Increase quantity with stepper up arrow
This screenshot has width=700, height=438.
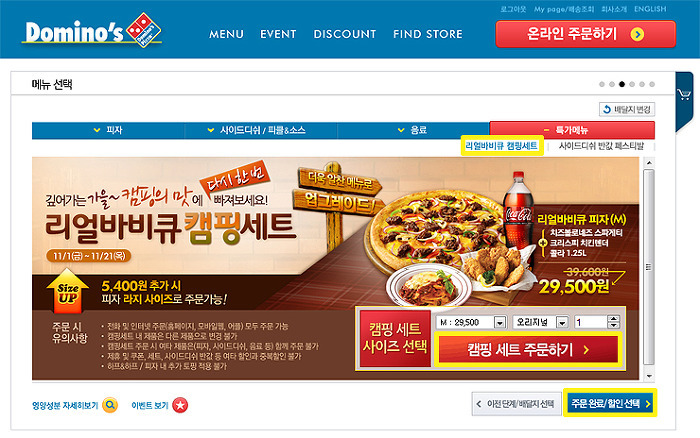tap(614, 318)
